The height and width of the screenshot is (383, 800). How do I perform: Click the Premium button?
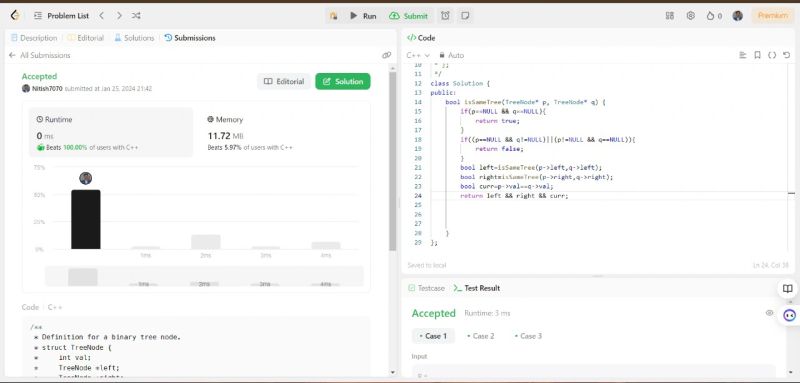point(772,16)
